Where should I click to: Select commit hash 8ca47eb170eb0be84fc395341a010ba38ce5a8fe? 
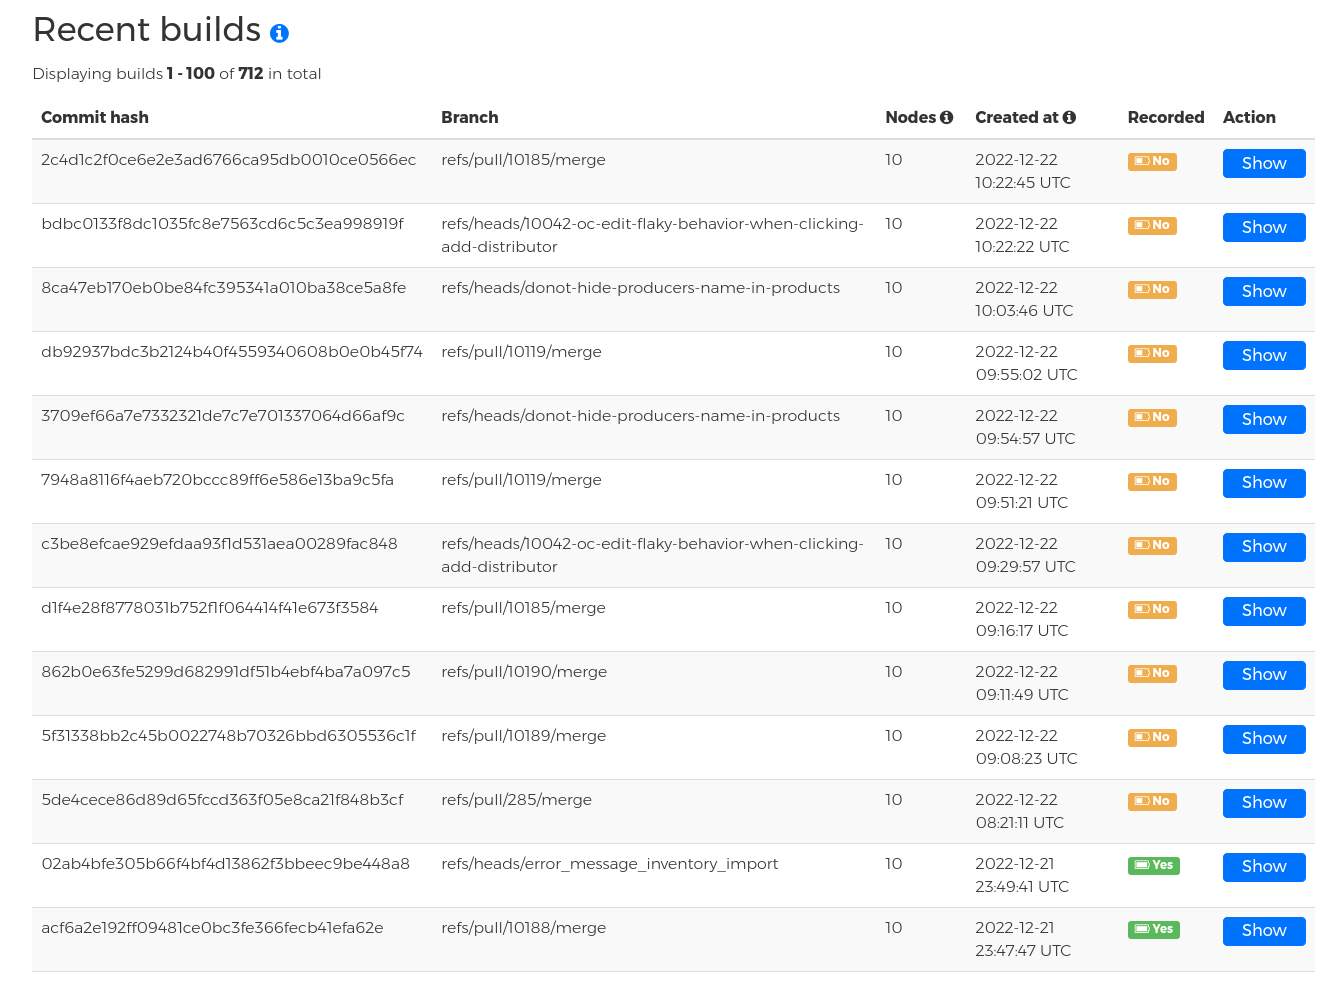coord(222,287)
